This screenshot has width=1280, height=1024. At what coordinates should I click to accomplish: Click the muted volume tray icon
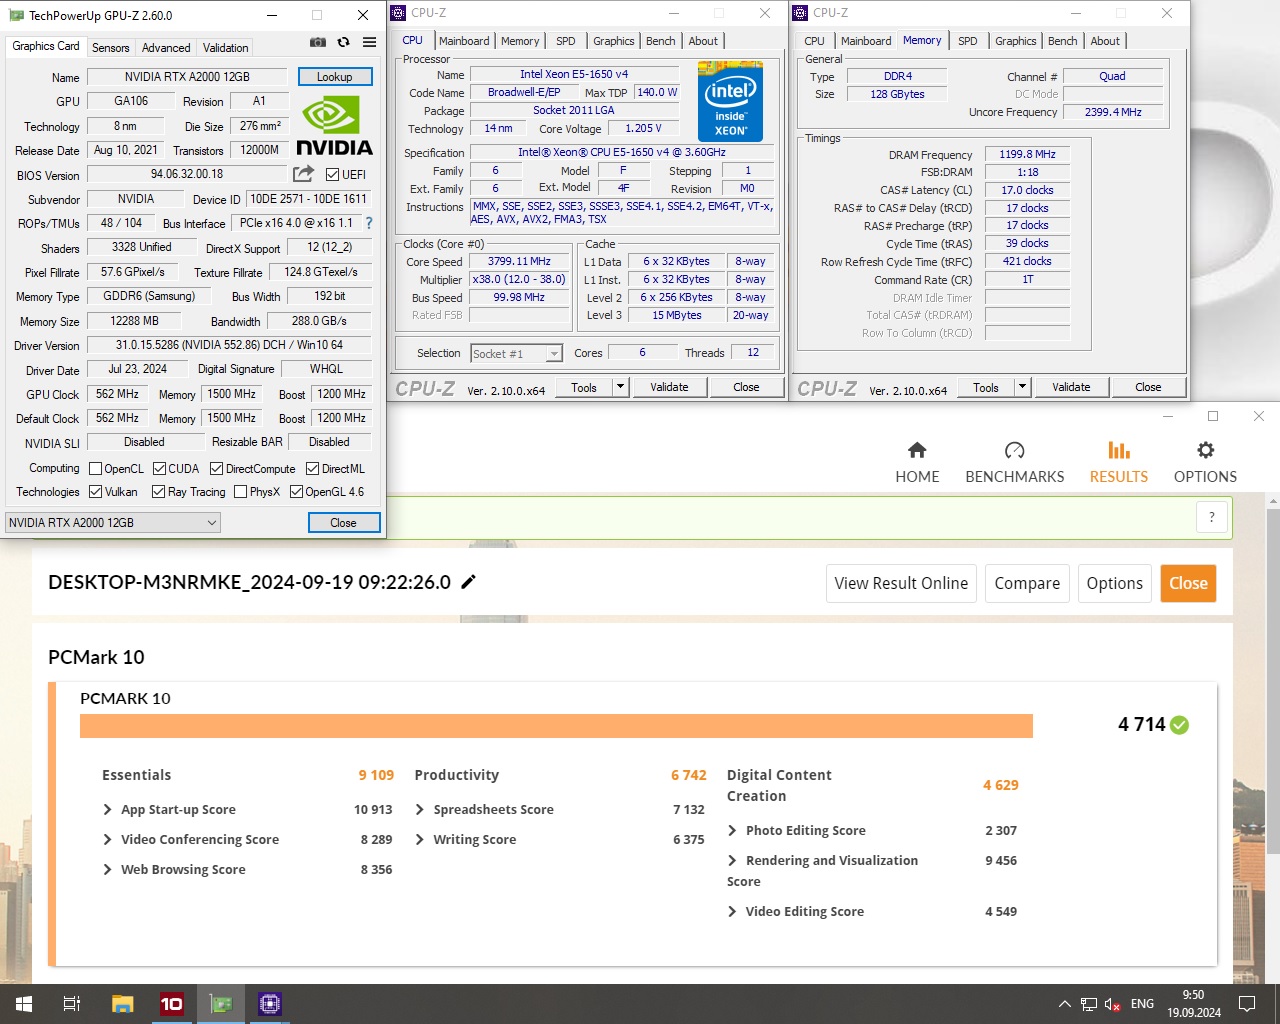pyautogui.click(x=1112, y=1004)
